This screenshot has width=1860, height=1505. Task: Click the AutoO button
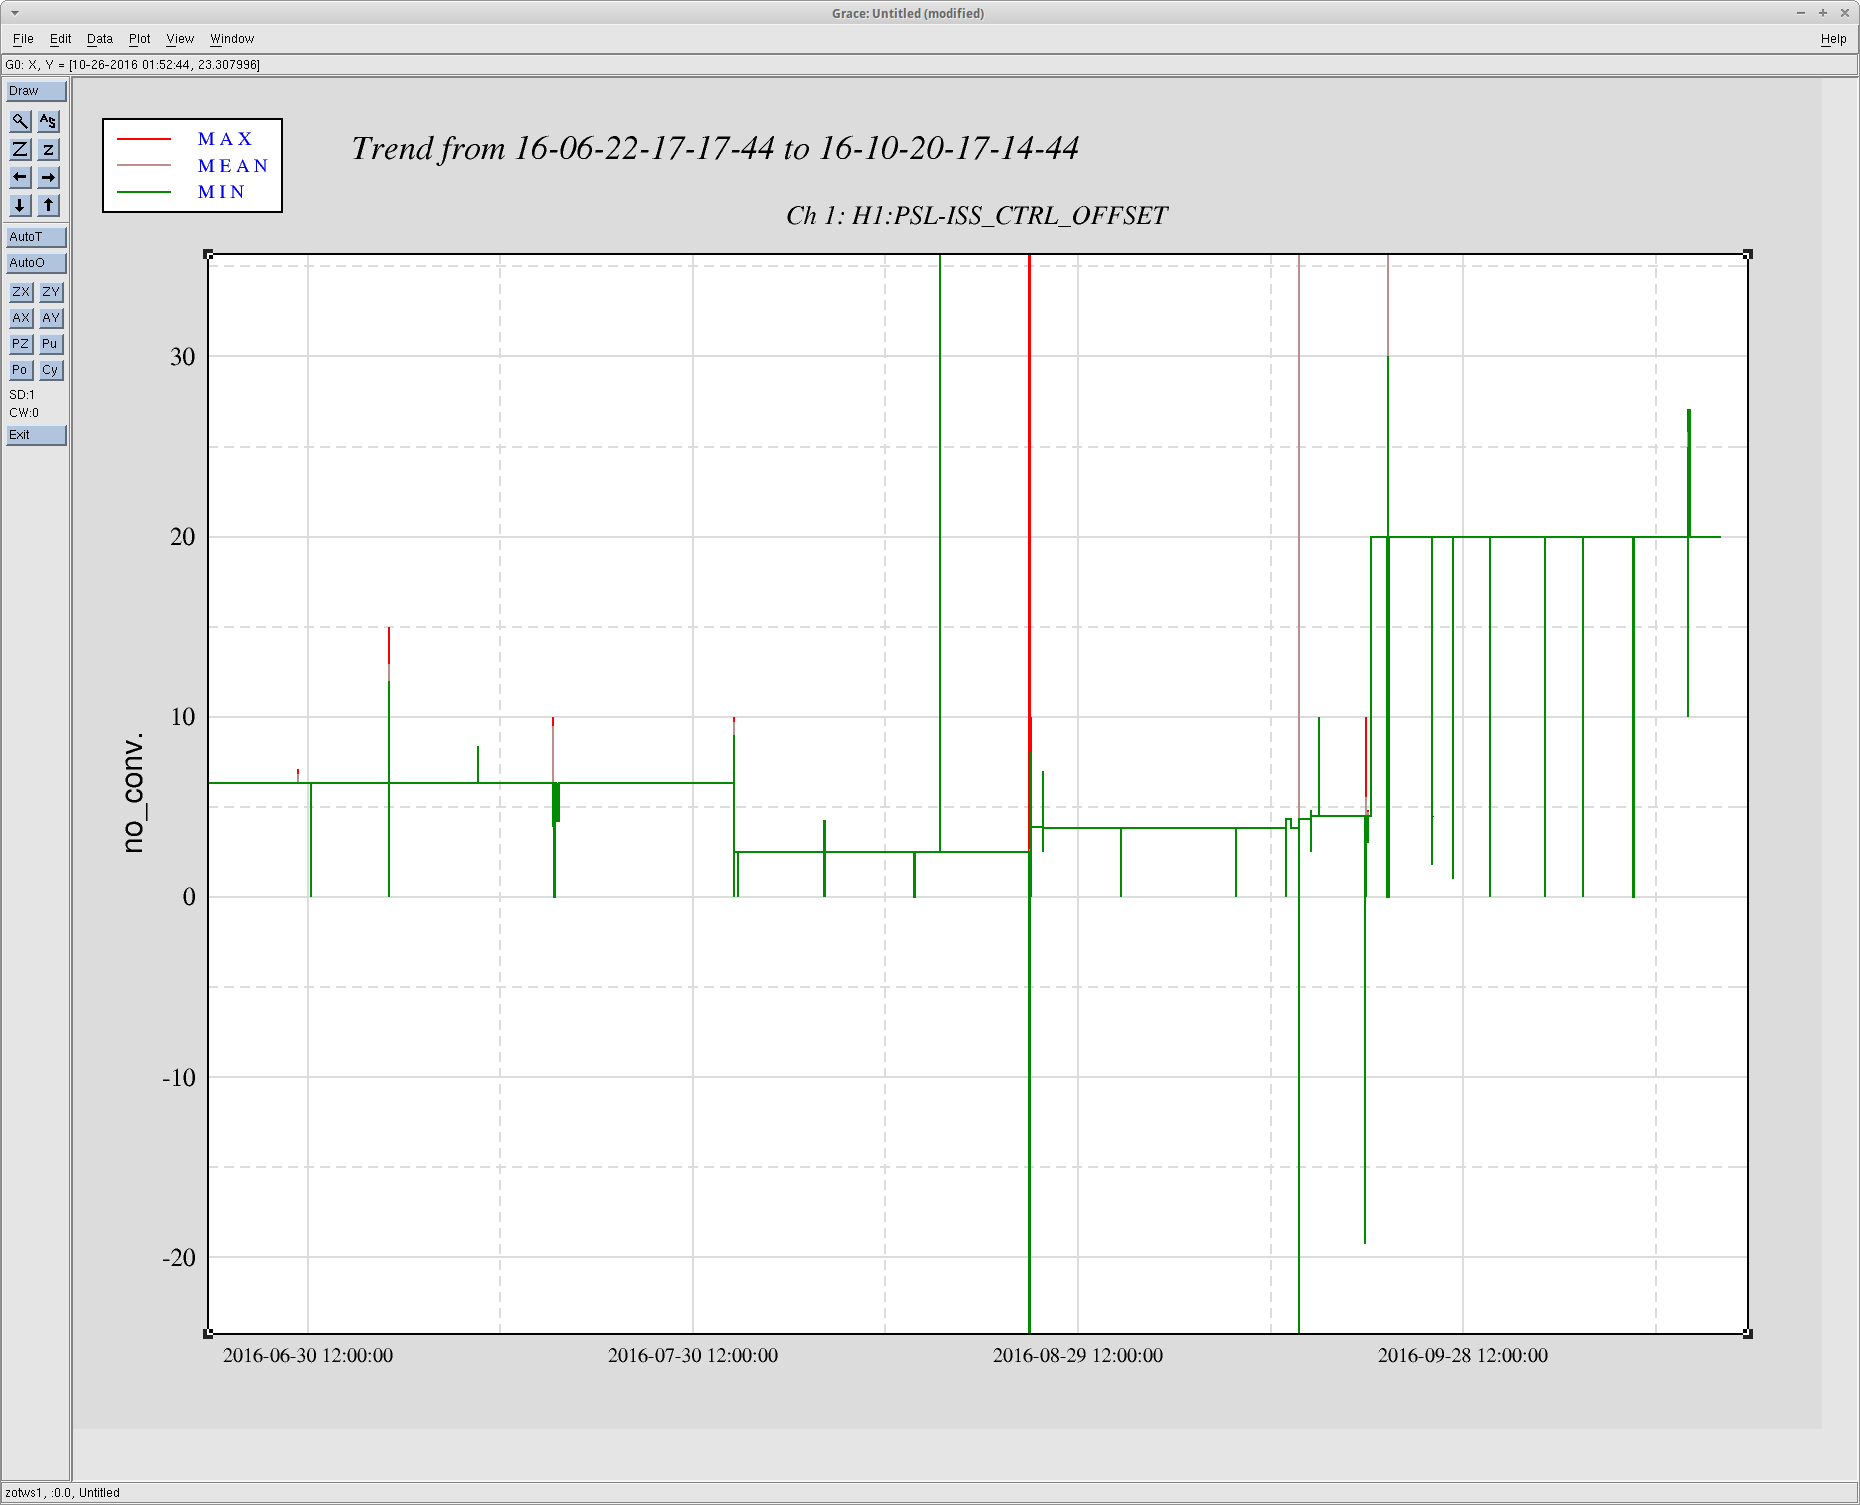pos(36,263)
